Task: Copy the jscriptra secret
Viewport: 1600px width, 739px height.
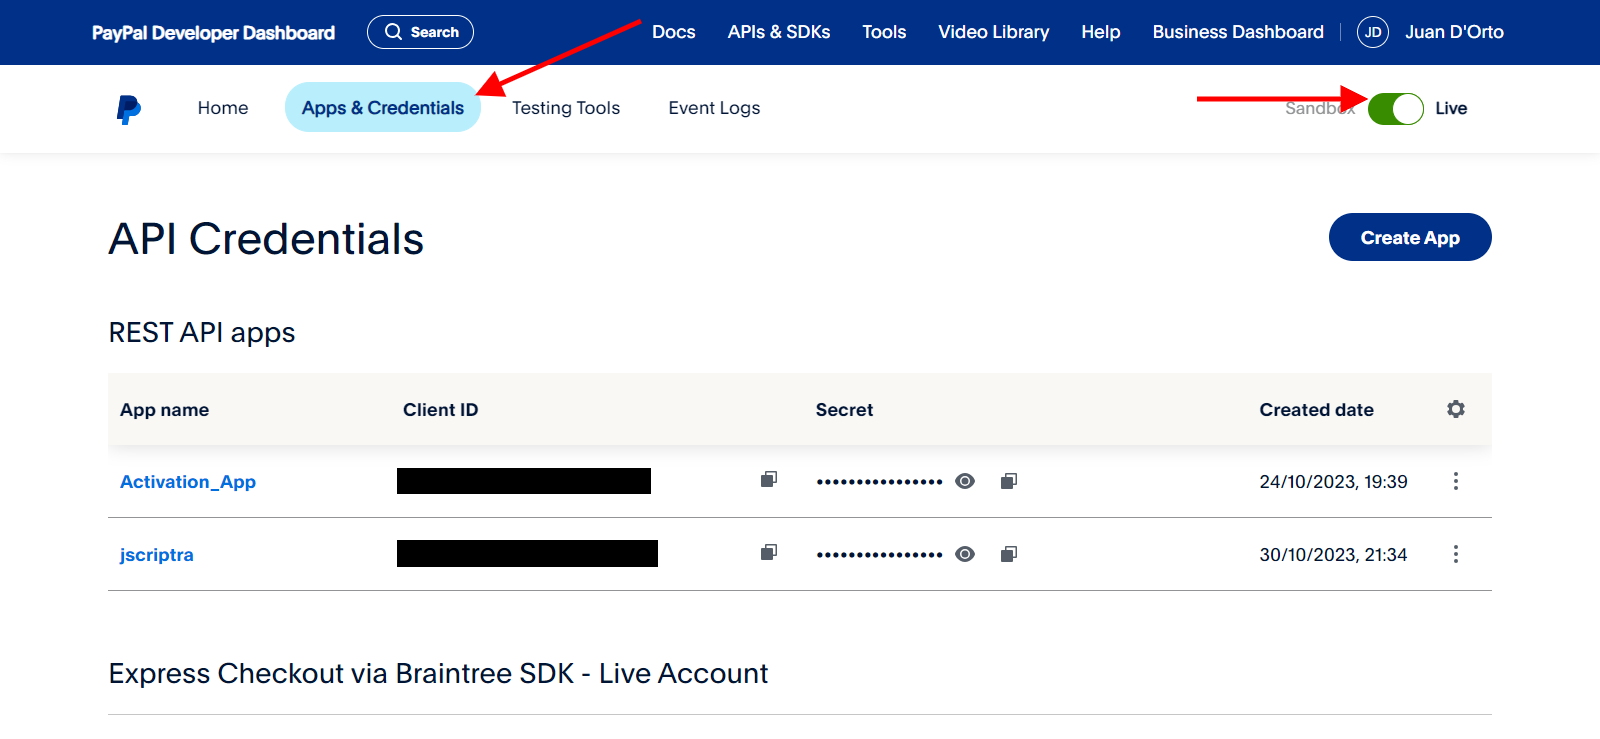Action: [1008, 554]
